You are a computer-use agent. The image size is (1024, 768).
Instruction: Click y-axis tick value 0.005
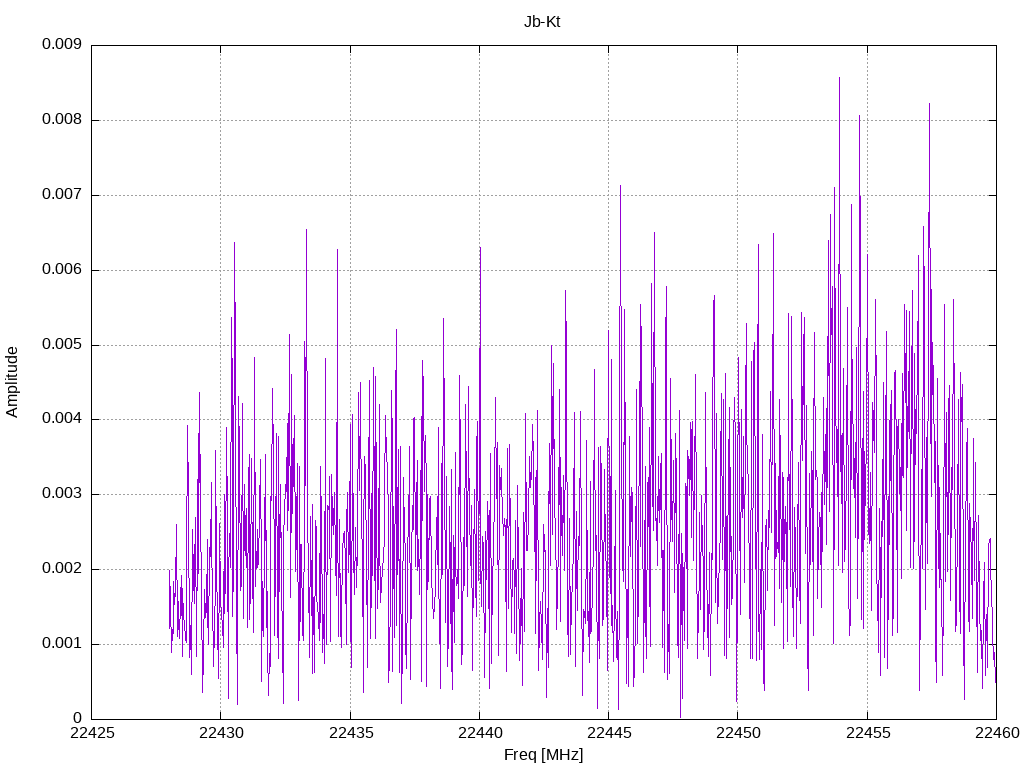[x=62, y=345]
